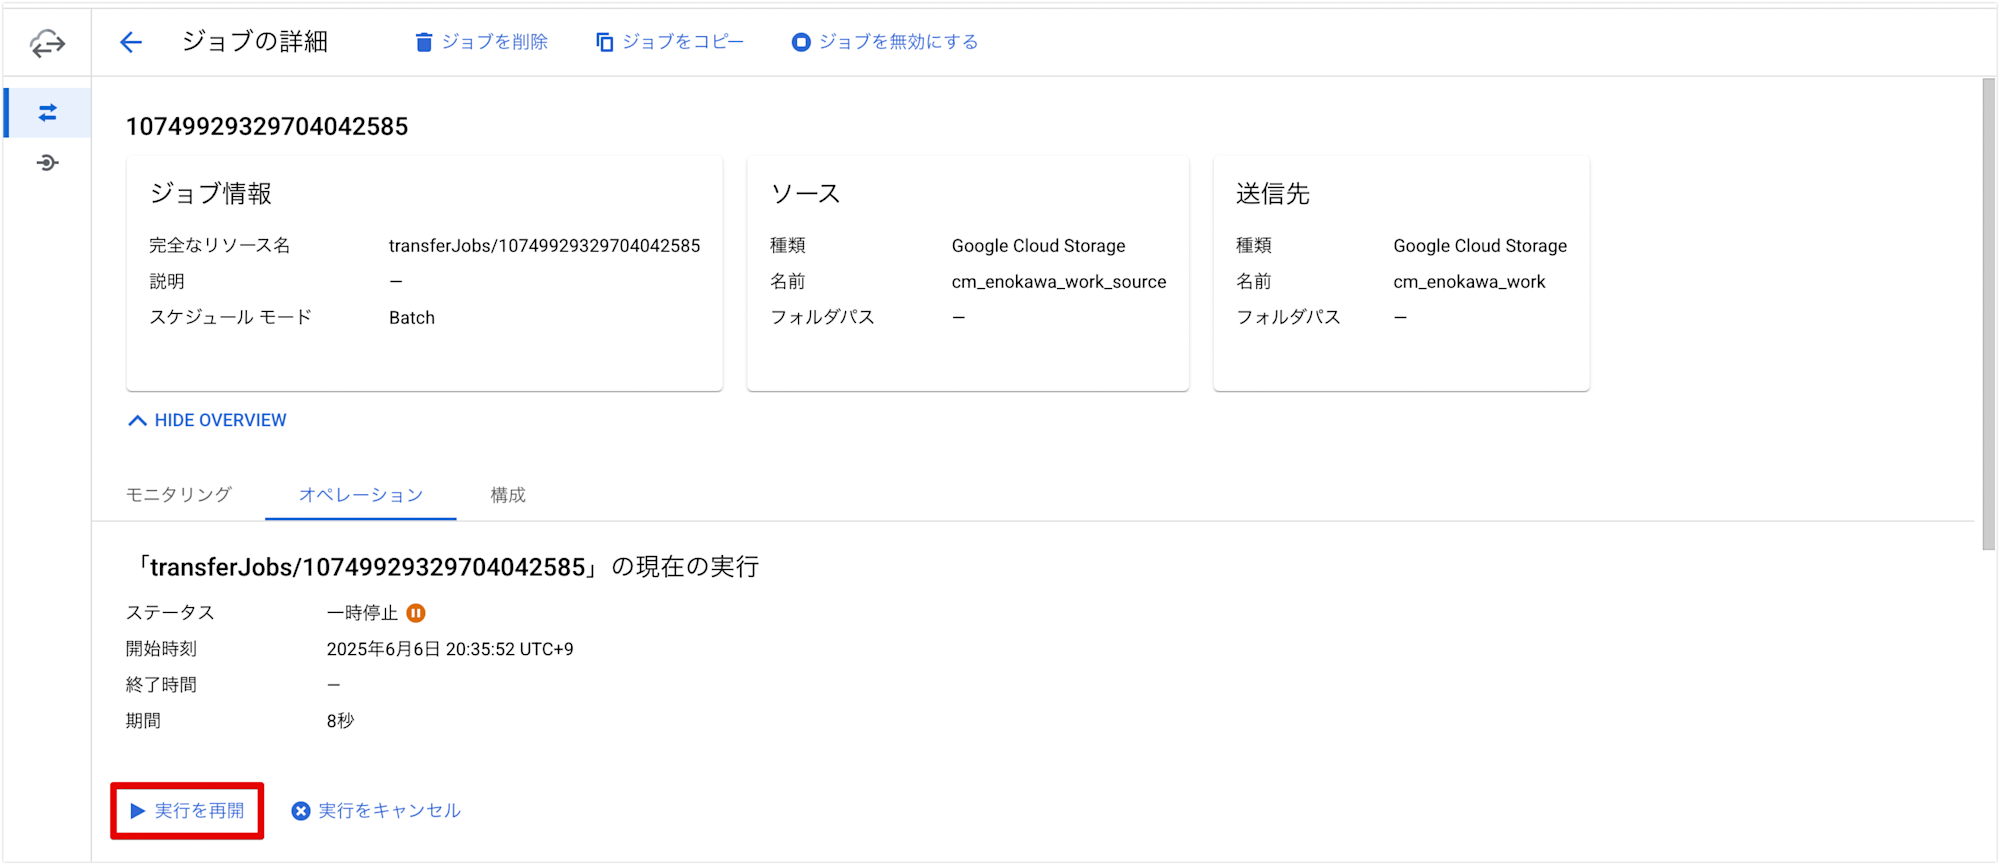Click the orange paused status icon

[416, 613]
